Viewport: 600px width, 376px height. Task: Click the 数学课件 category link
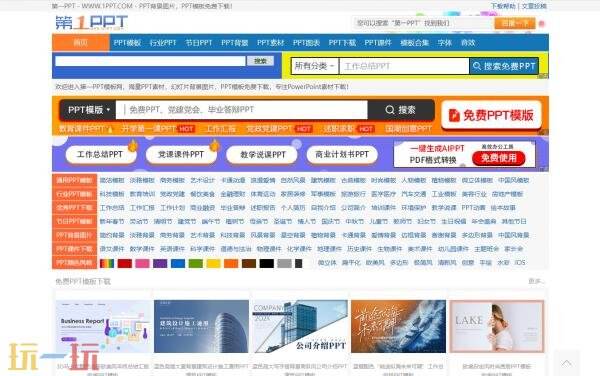pyautogui.click(x=142, y=249)
